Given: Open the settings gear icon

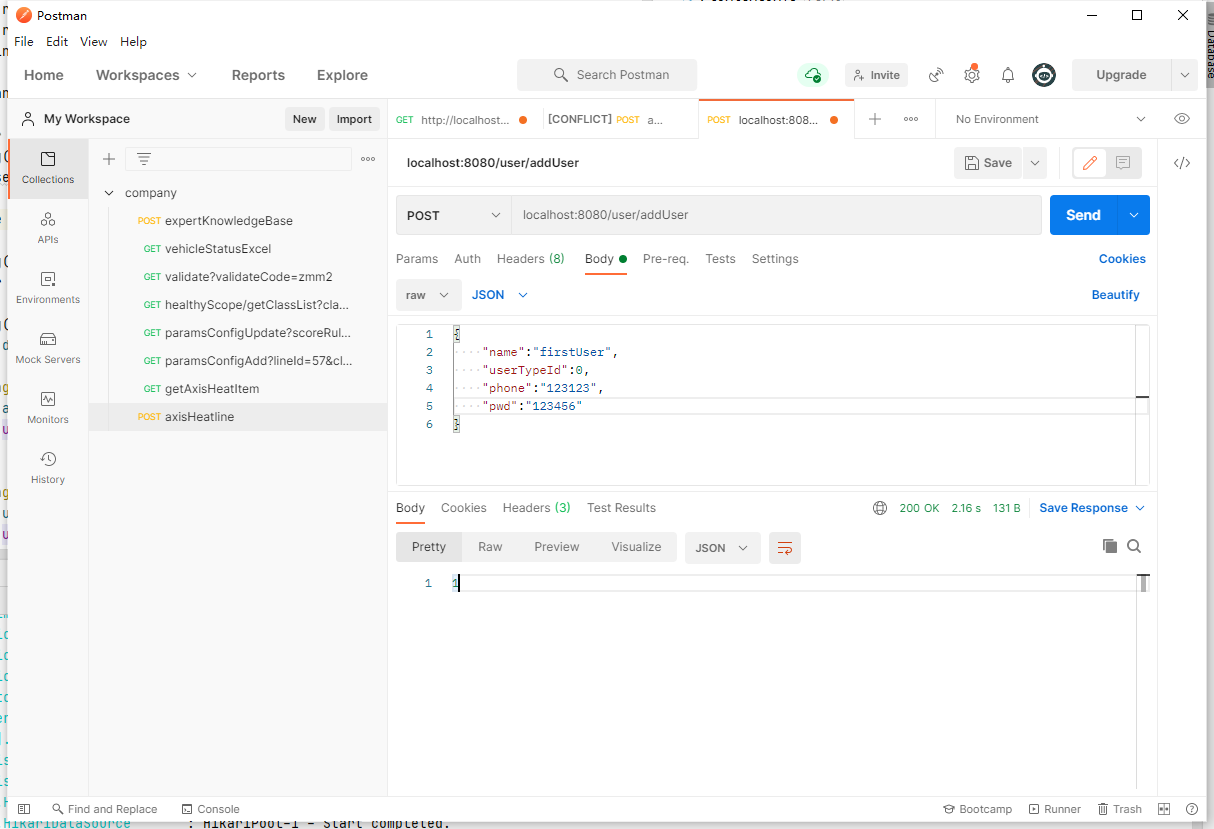Looking at the screenshot, I should (x=972, y=75).
